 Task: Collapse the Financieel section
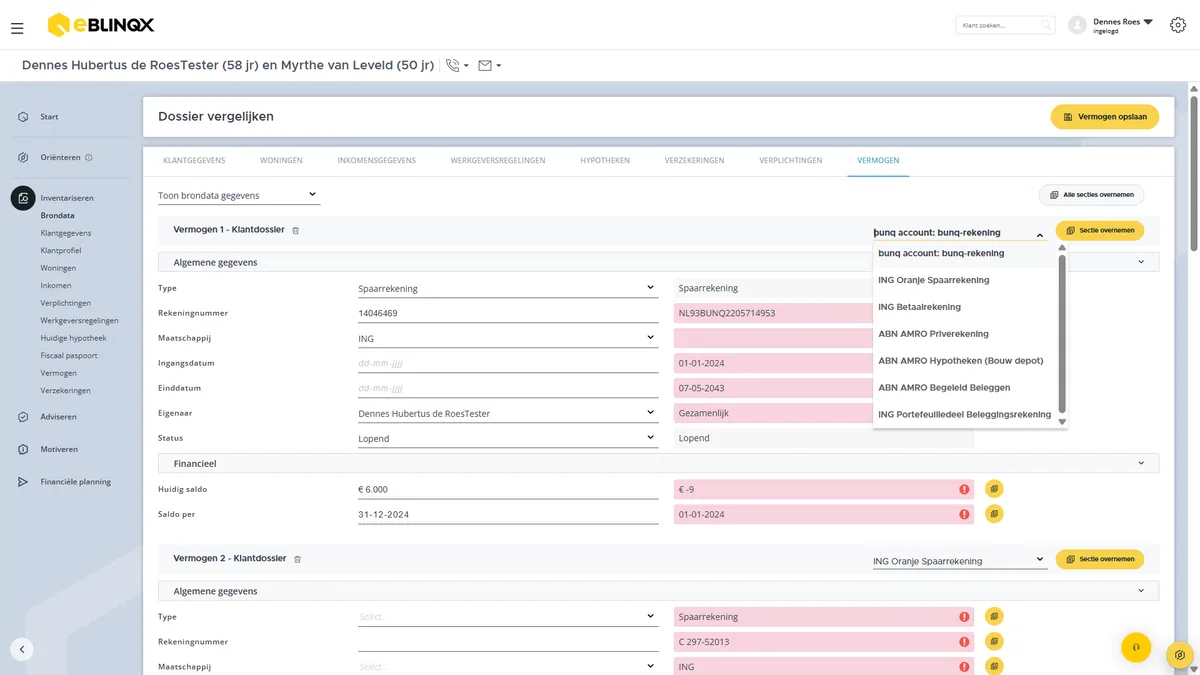tap(1141, 463)
